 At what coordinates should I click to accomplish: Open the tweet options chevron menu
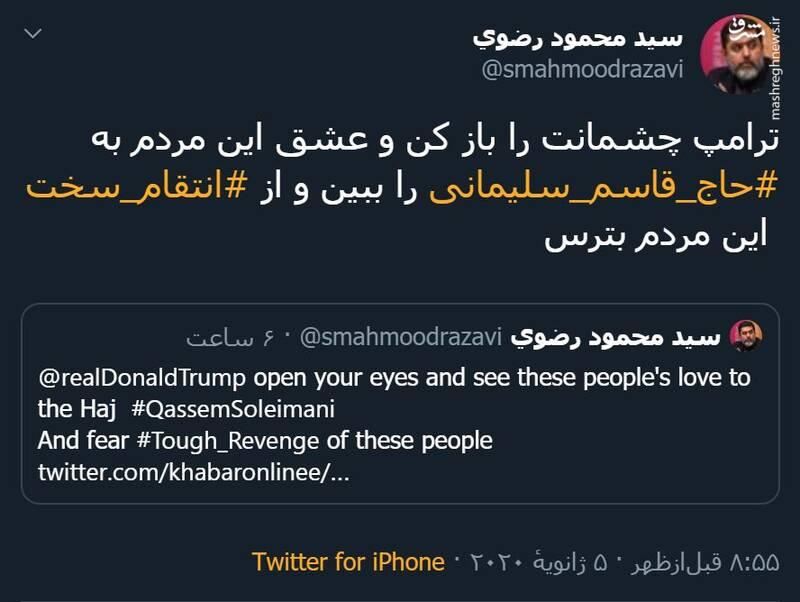tap(34, 35)
